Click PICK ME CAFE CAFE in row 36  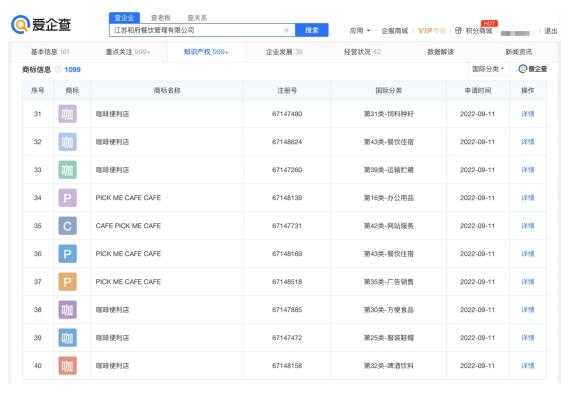coord(128,254)
